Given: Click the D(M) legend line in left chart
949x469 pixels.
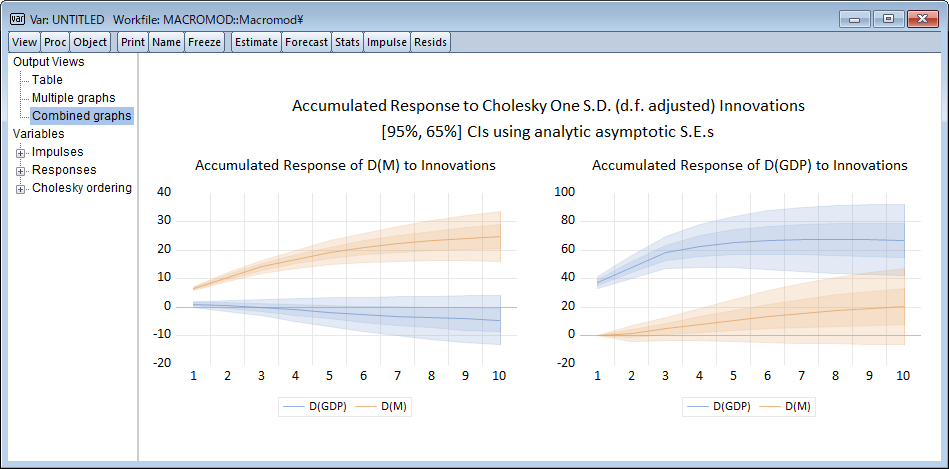Looking at the screenshot, I should (366, 407).
